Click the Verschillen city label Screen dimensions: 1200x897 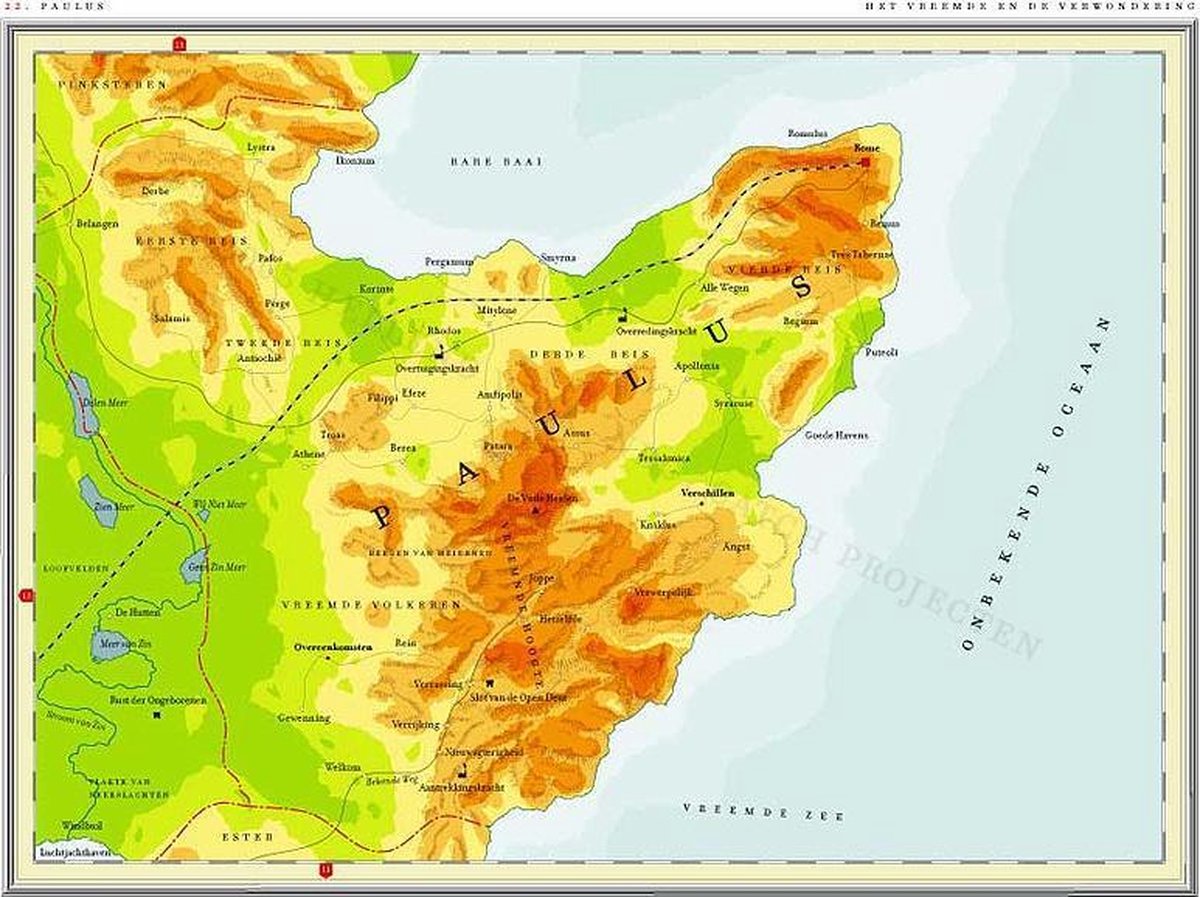click(708, 494)
